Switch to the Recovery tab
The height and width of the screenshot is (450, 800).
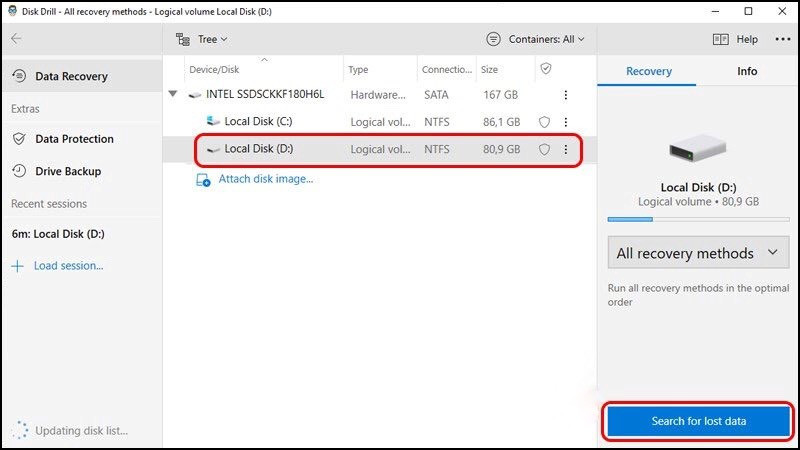[648, 71]
